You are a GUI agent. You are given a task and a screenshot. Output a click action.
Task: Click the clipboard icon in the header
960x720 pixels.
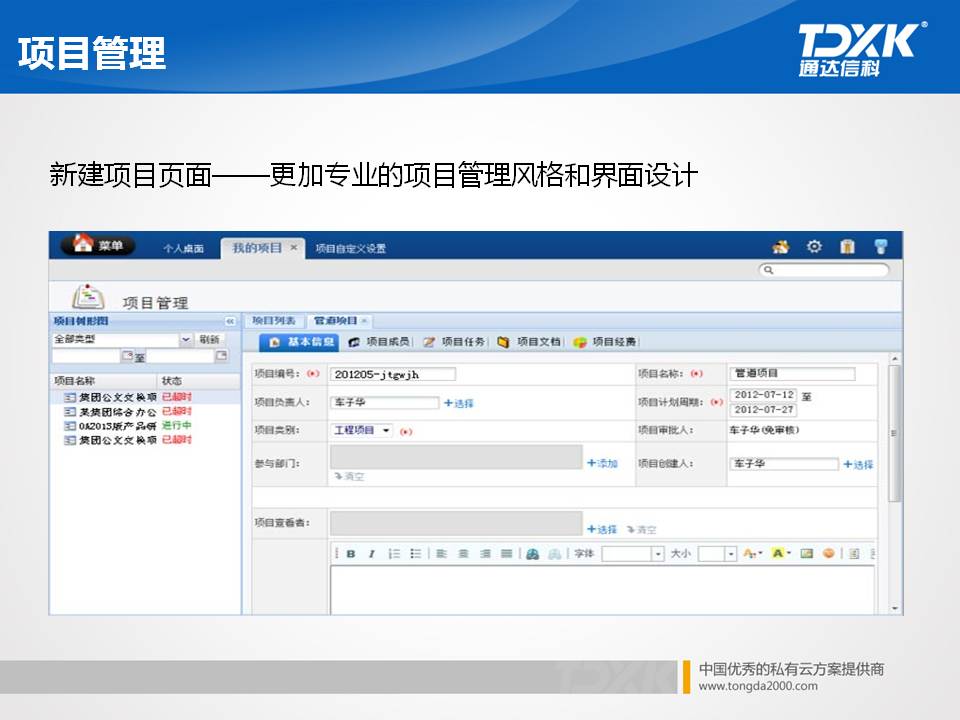(847, 247)
